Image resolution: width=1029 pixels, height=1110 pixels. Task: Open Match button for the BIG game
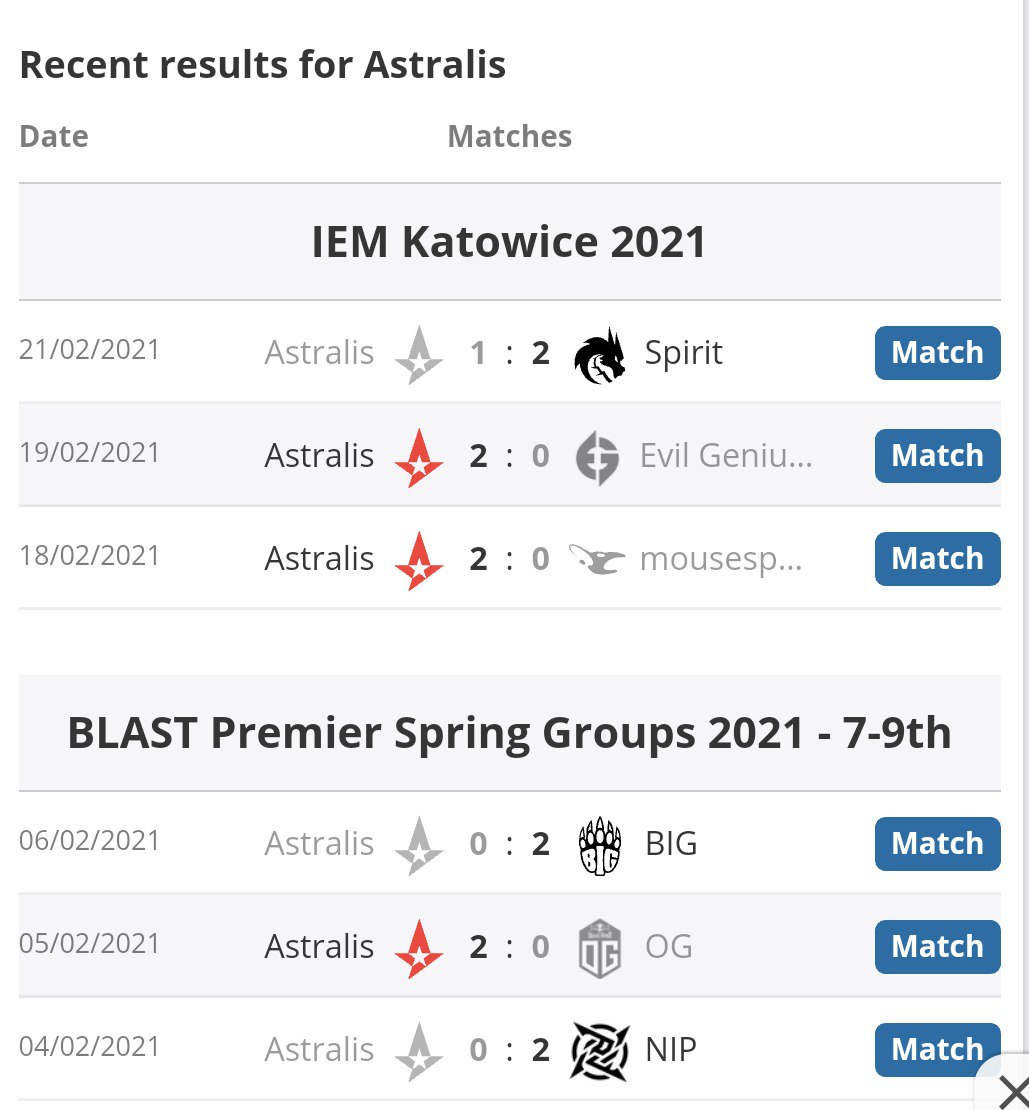coord(937,844)
